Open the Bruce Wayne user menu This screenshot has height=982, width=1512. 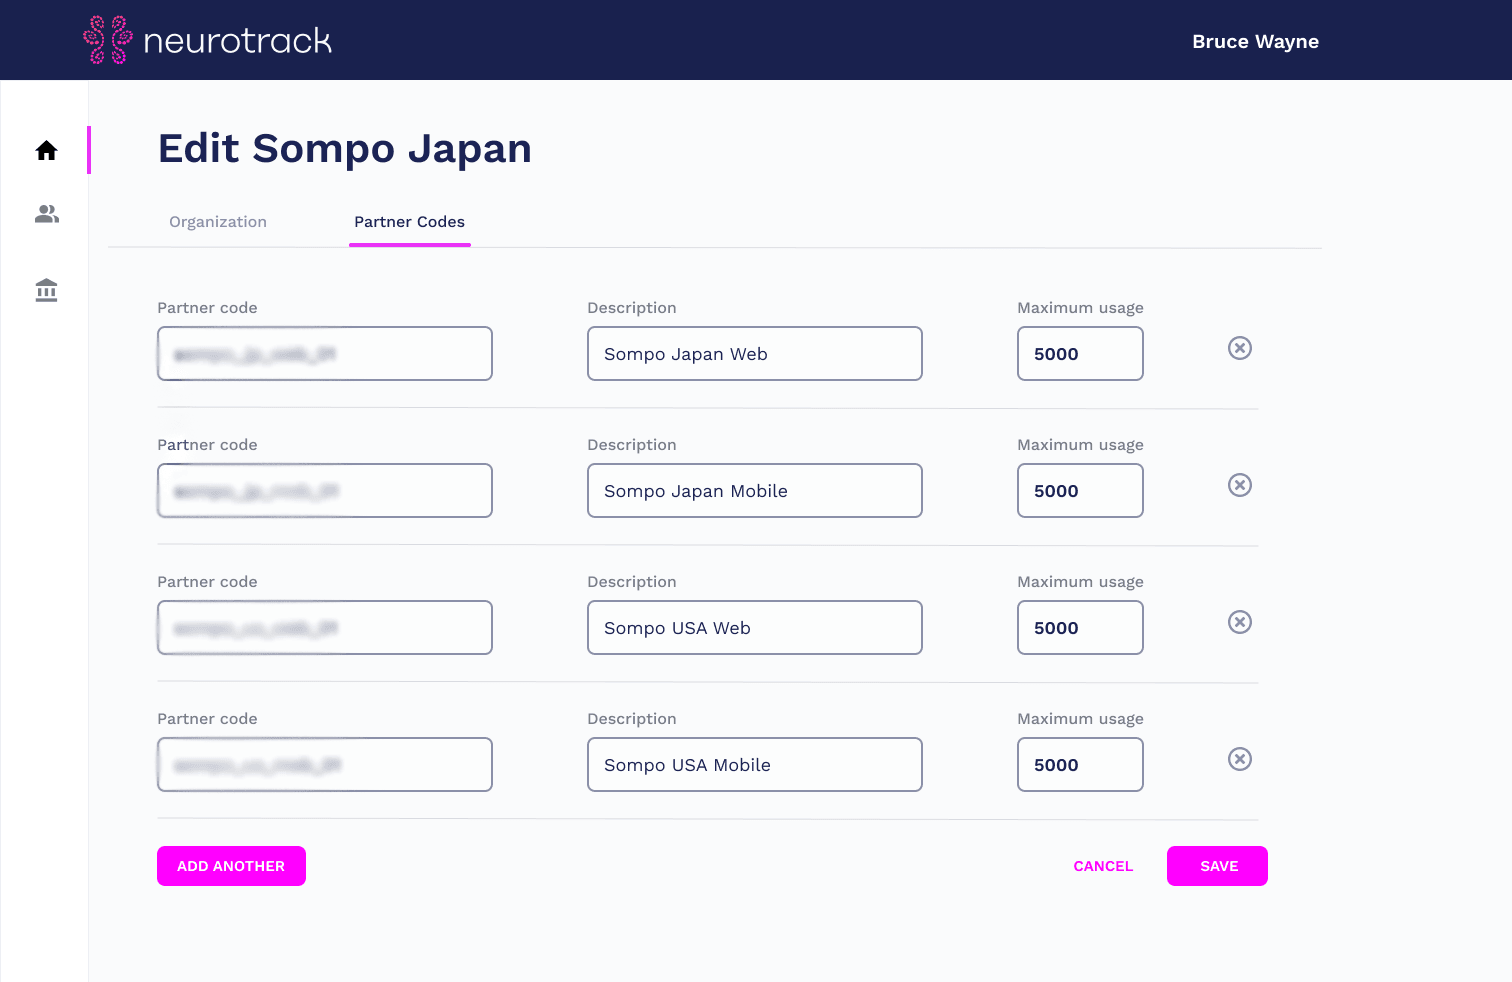click(1255, 42)
